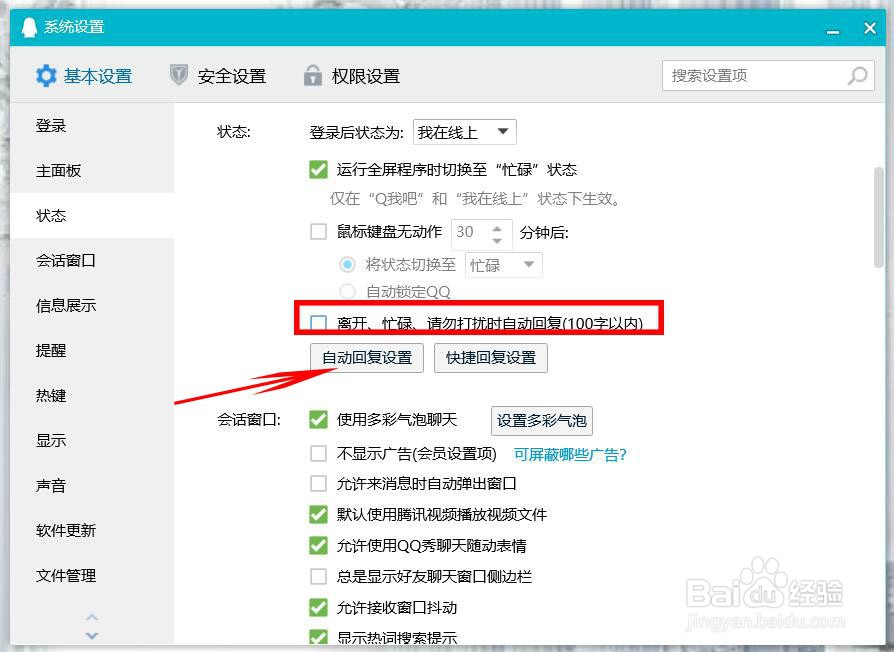
Task: Check 允许来消息时自动弹出窗口
Action: click(318, 484)
